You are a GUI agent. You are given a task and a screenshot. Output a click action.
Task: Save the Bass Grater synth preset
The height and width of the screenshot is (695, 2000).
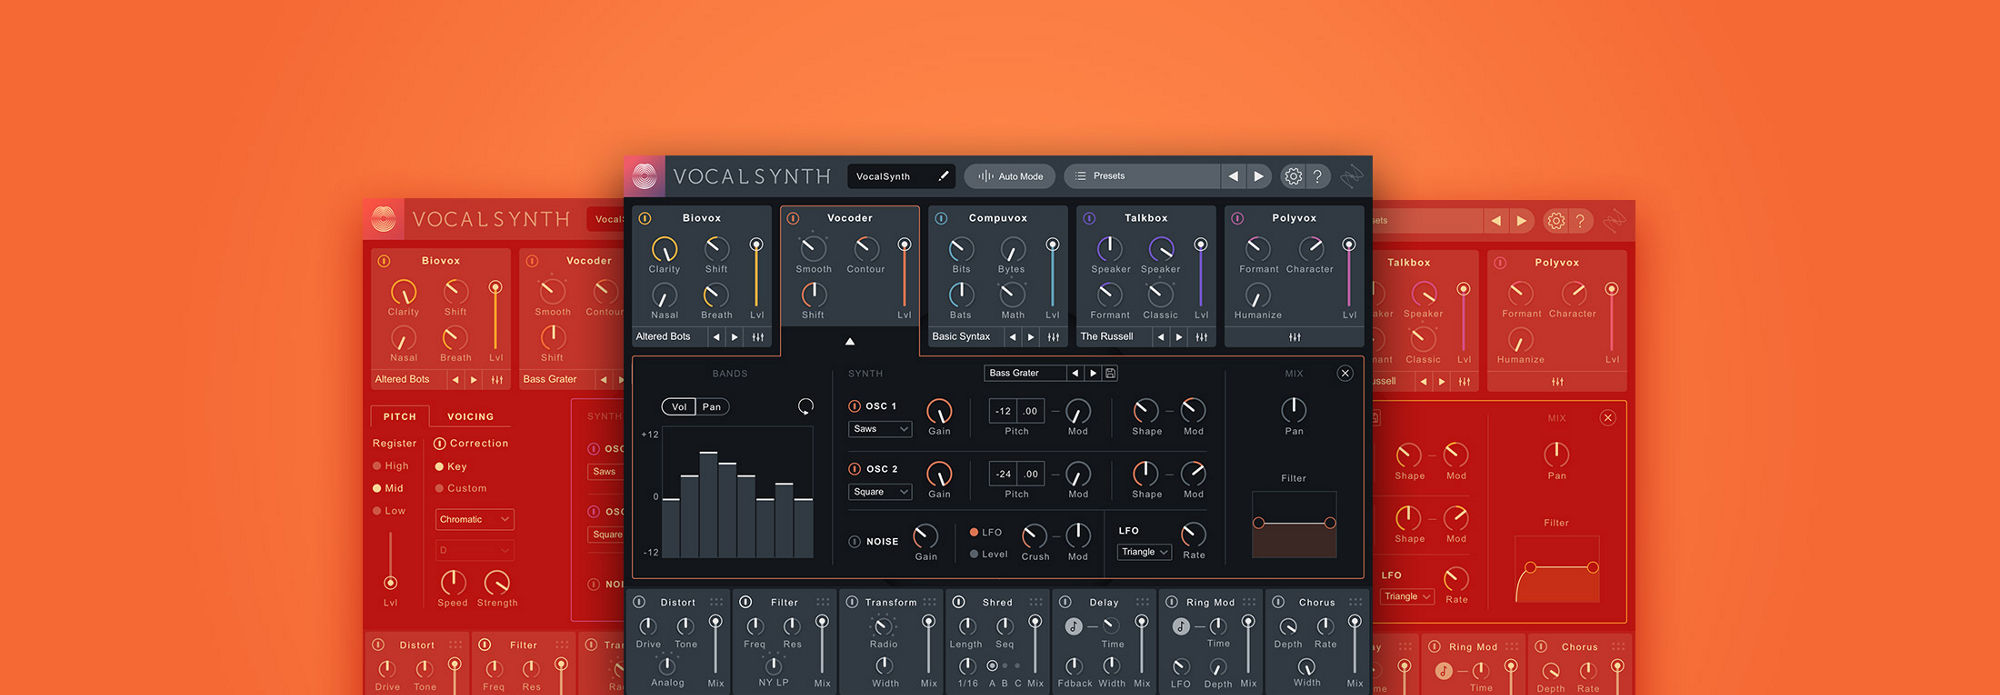click(x=1110, y=373)
